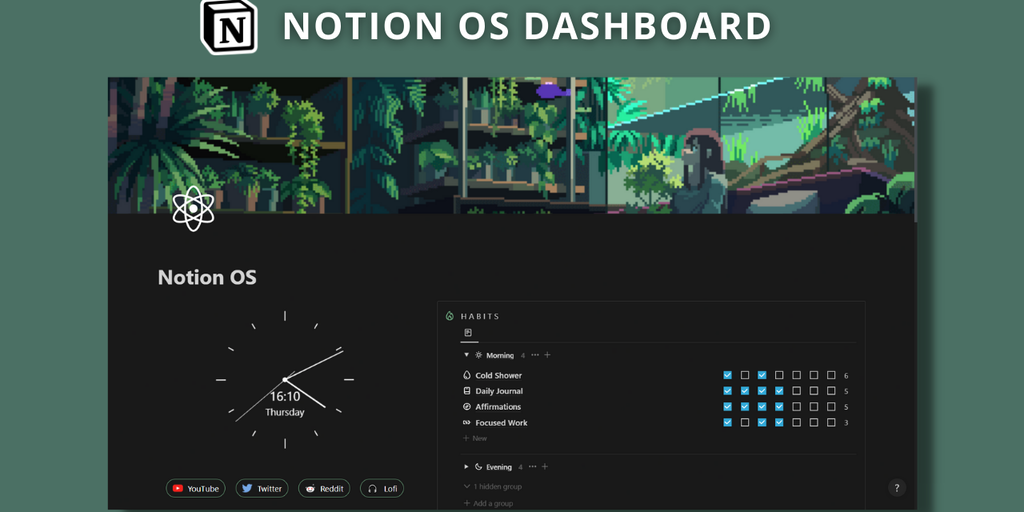
Task: Open the Morning group ellipsis menu
Action: 535,355
